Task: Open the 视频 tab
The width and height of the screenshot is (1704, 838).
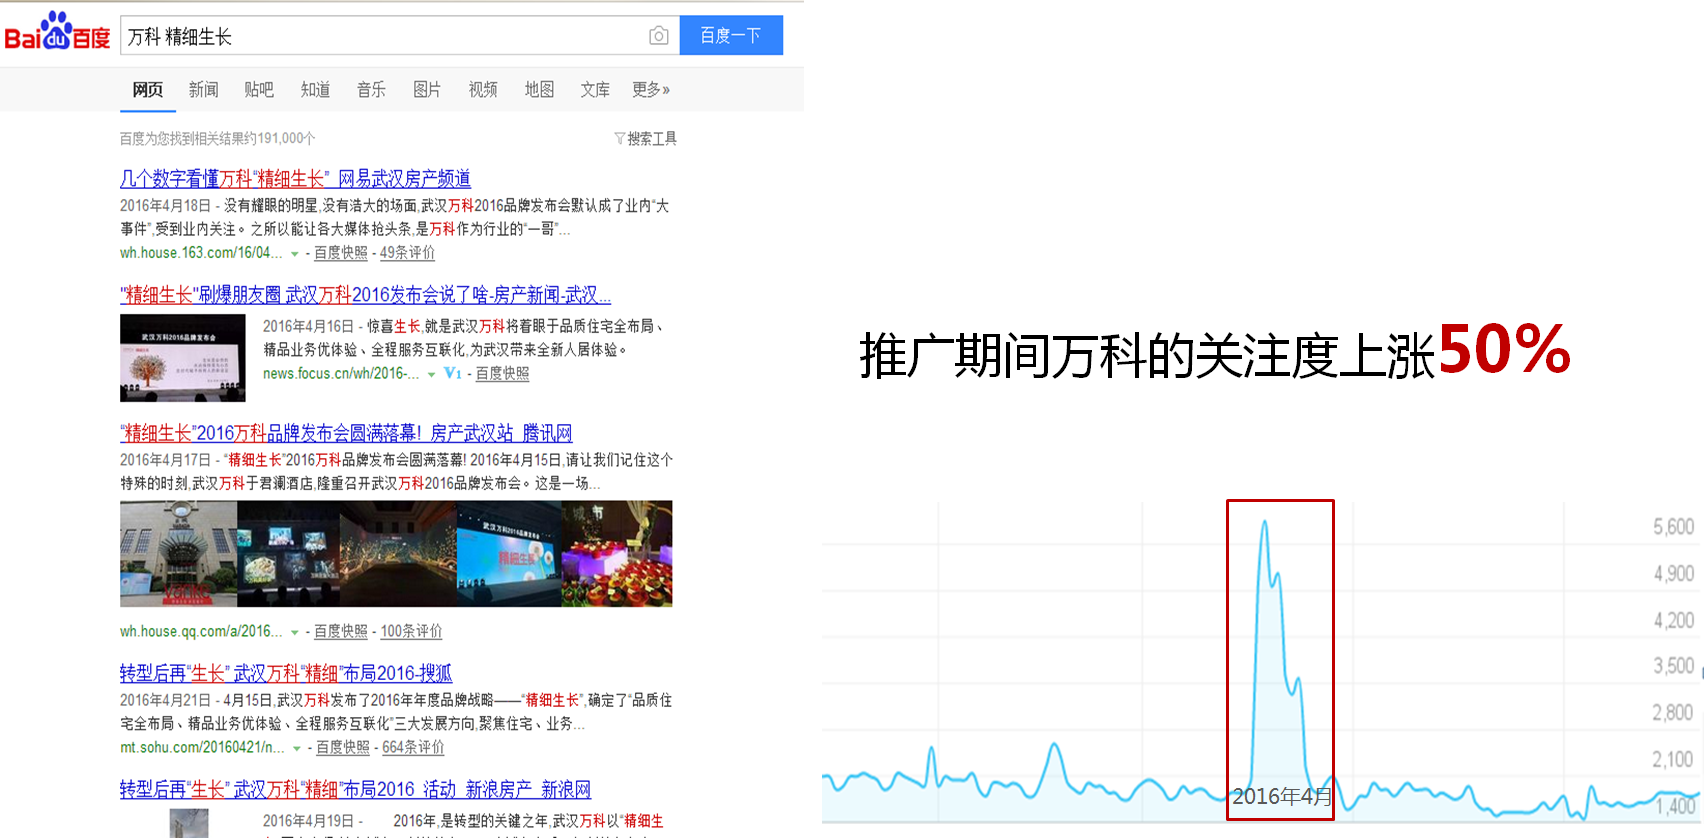Action: coord(483,90)
